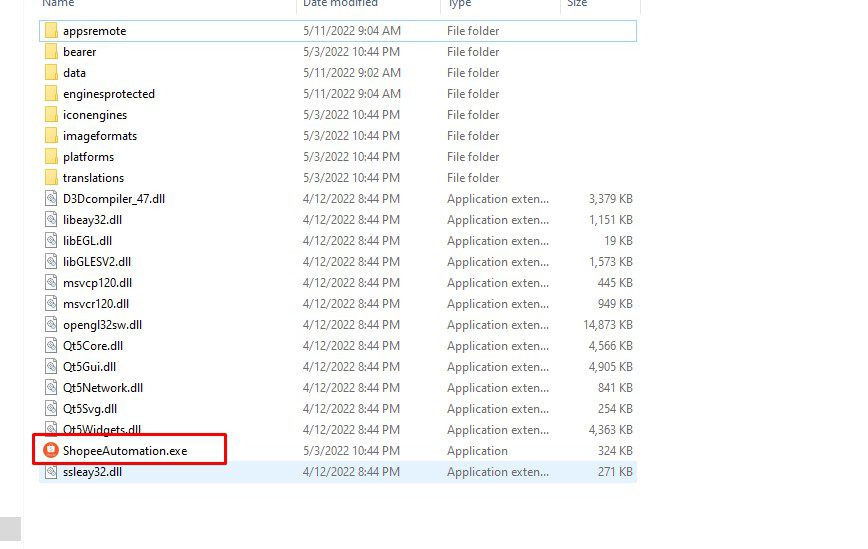Click the 19 KB size value
868x549 pixels.
(618, 241)
